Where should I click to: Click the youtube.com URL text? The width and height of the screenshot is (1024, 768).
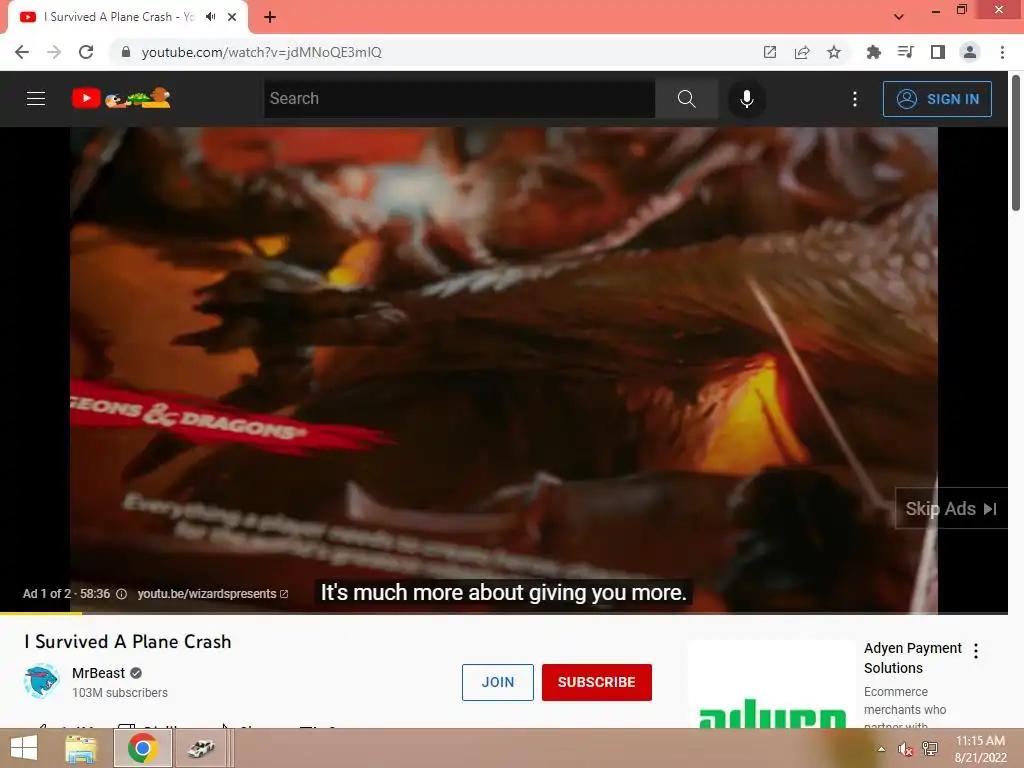(261, 52)
